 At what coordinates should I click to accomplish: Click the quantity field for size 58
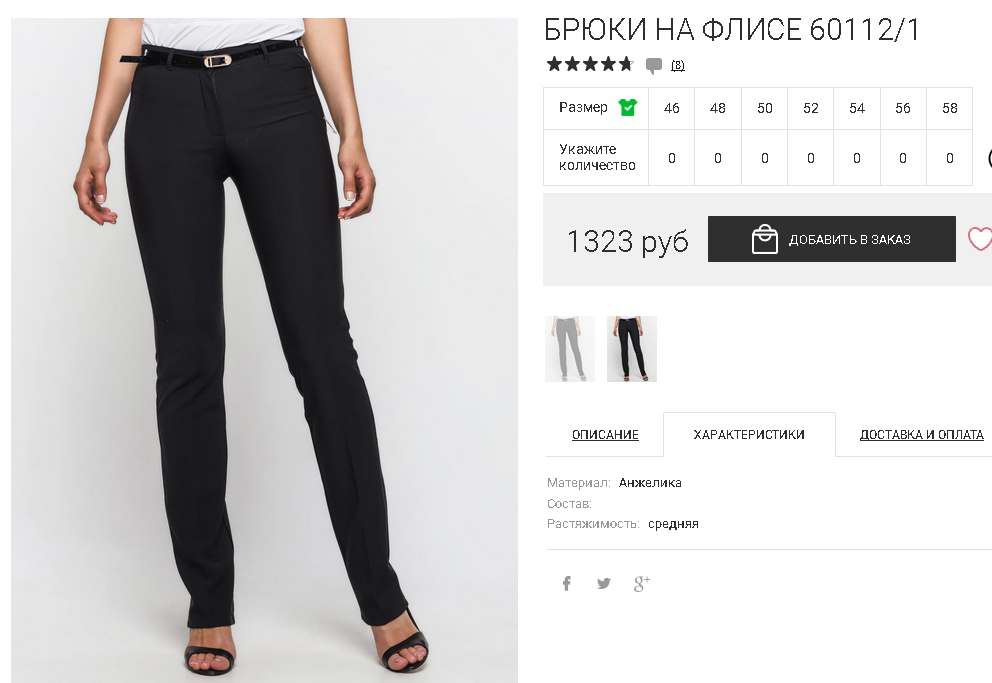[x=950, y=158]
